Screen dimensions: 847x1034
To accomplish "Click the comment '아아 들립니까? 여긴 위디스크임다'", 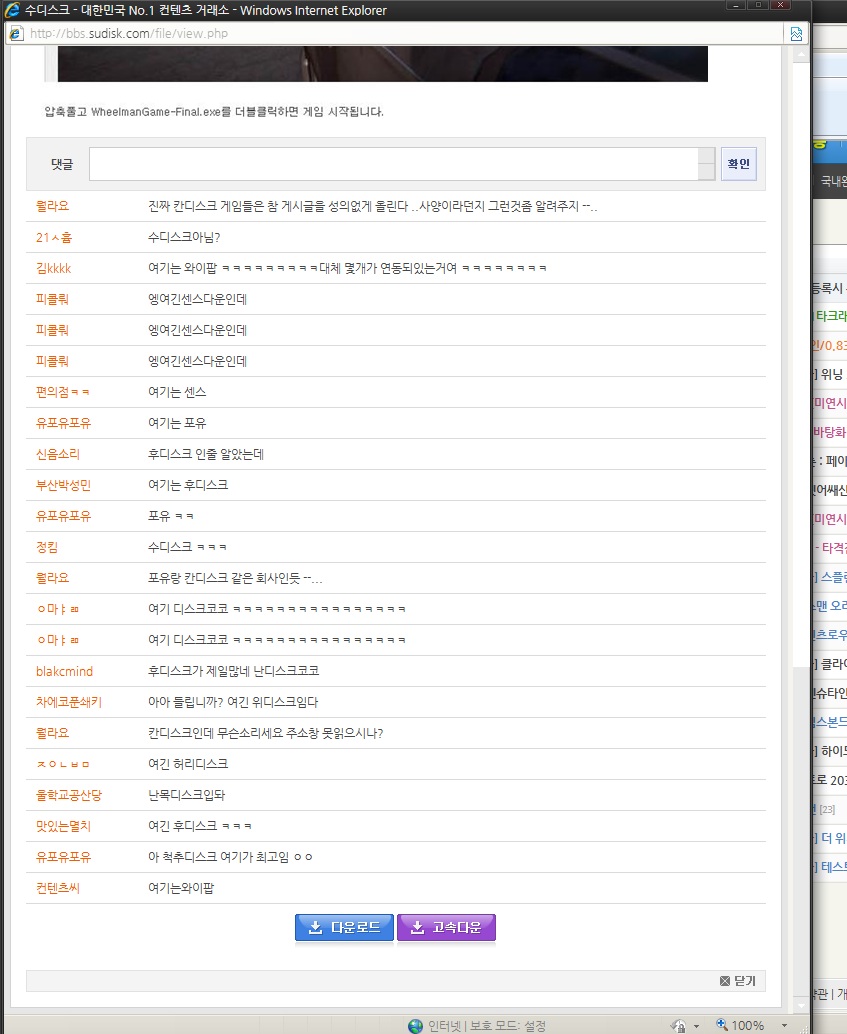I will point(233,702).
